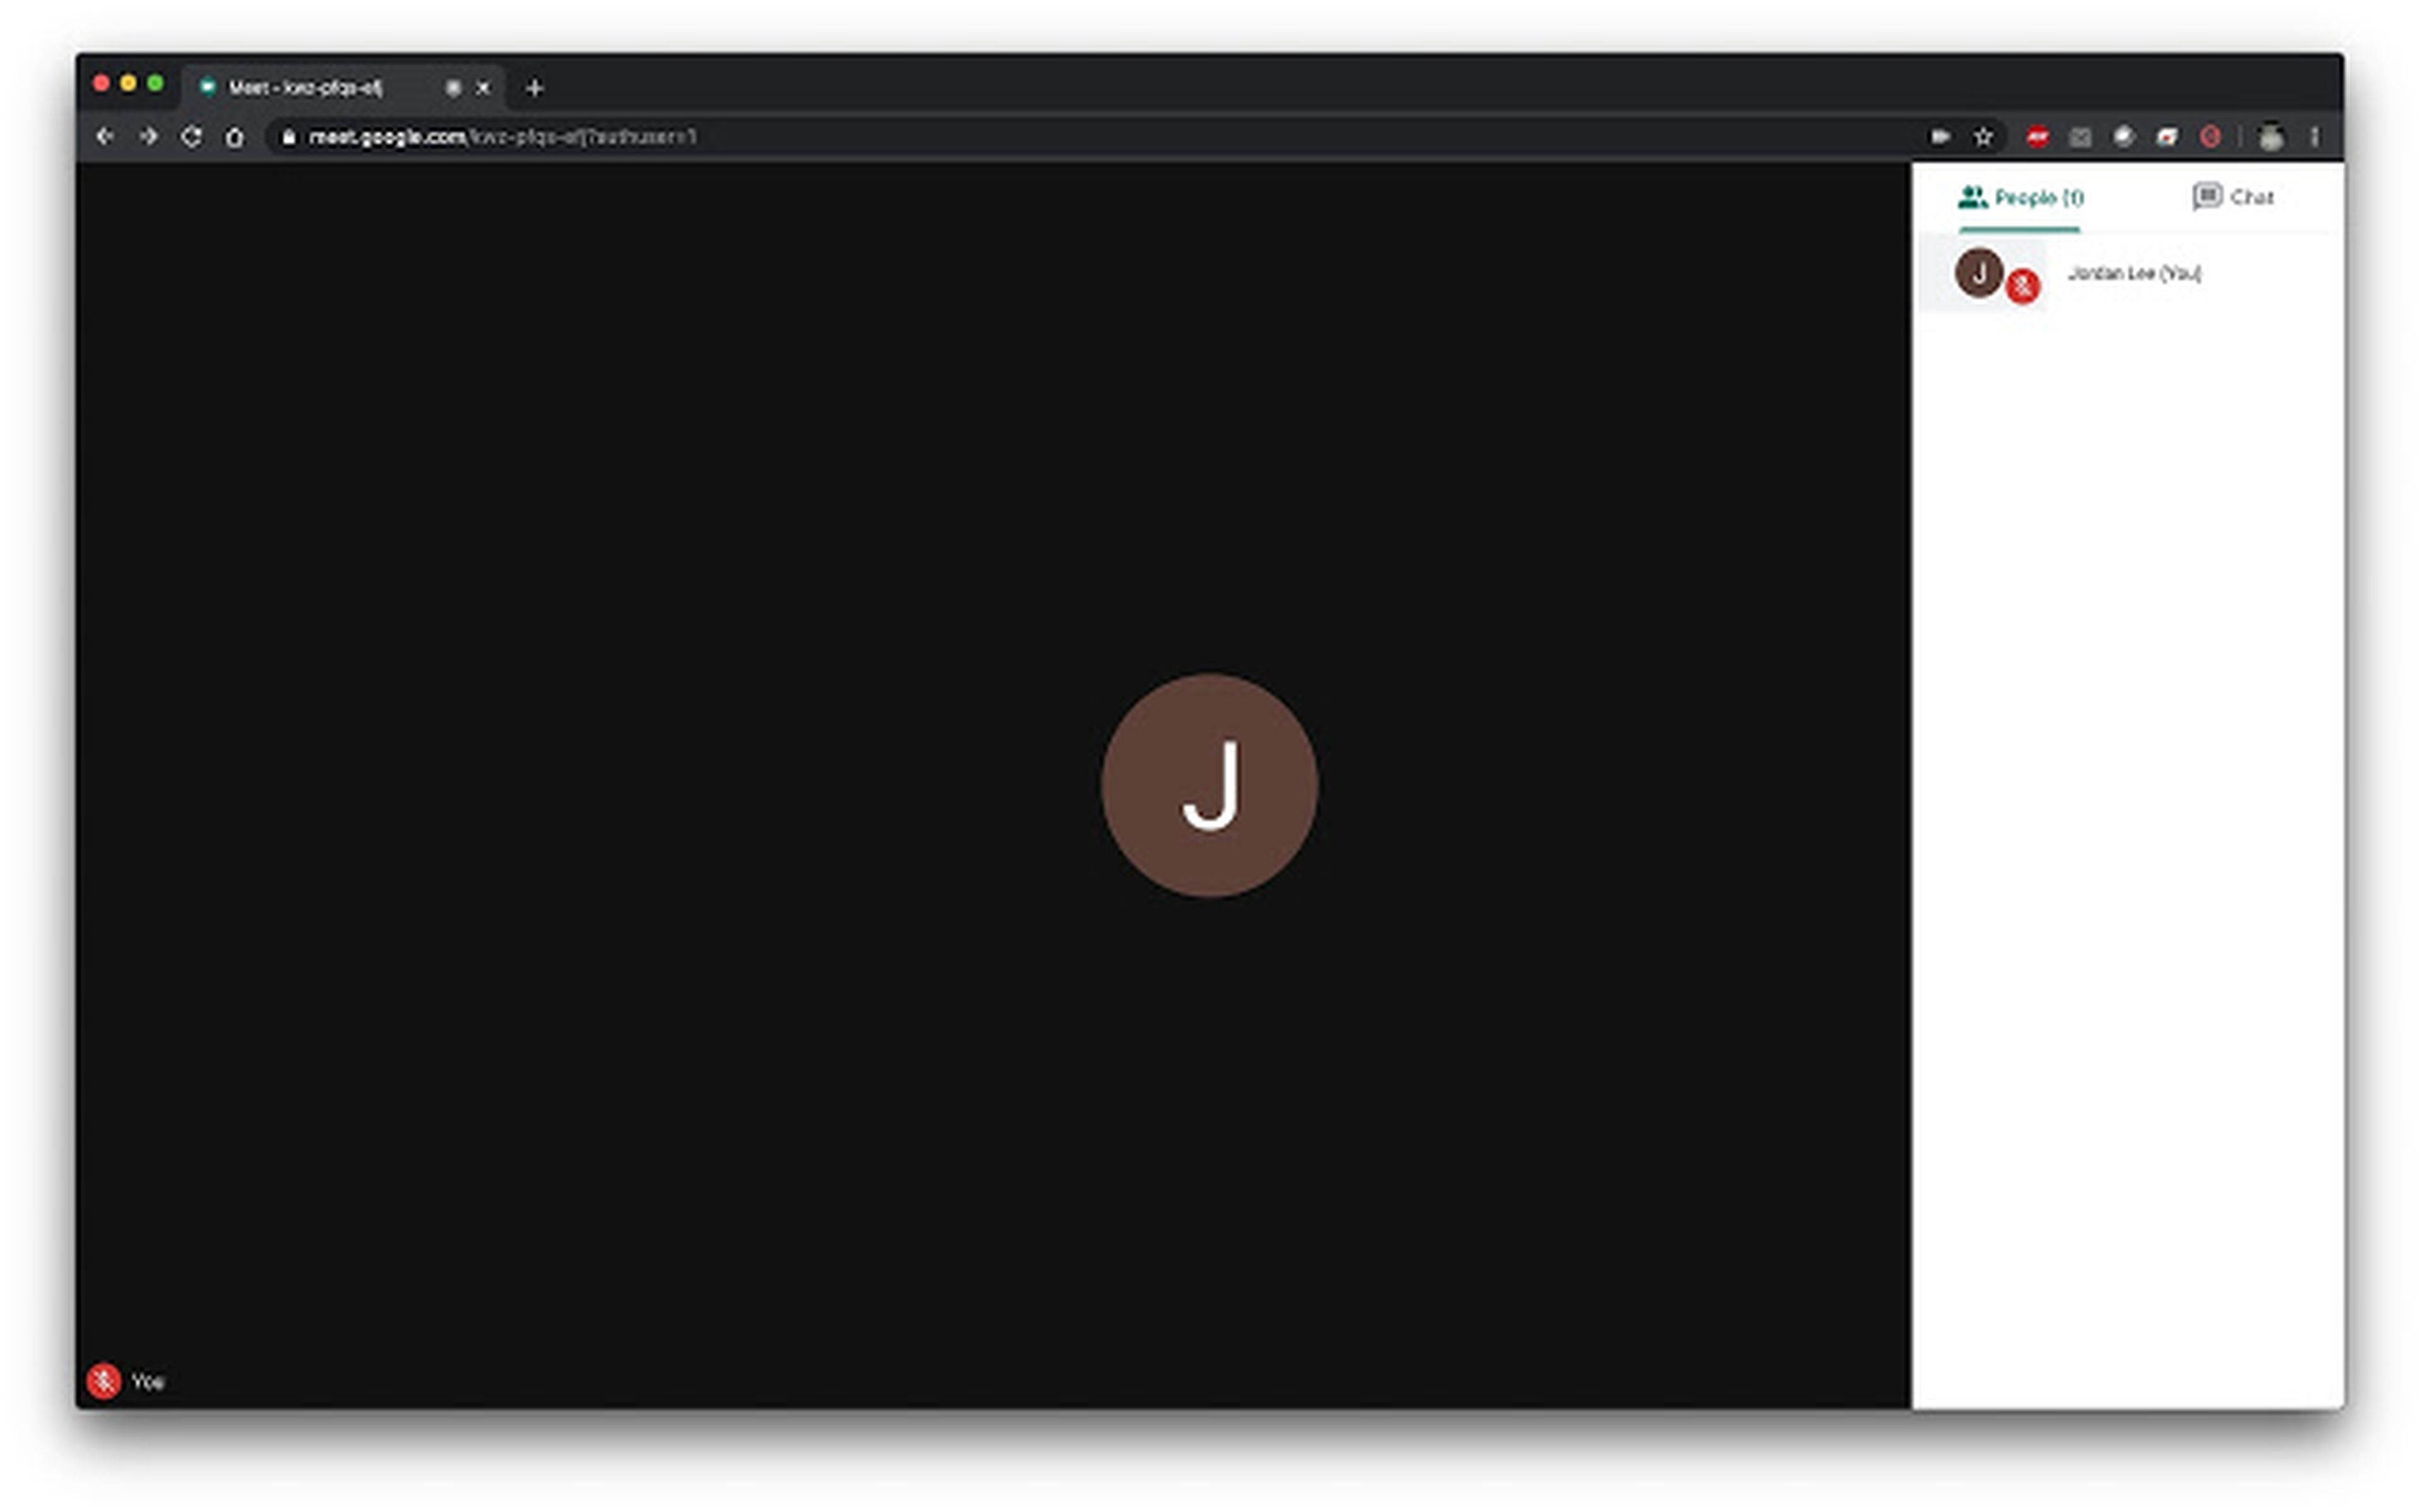This screenshot has width=2420, height=1512.
Task: Open the Chrome profile avatar
Action: (2270, 137)
